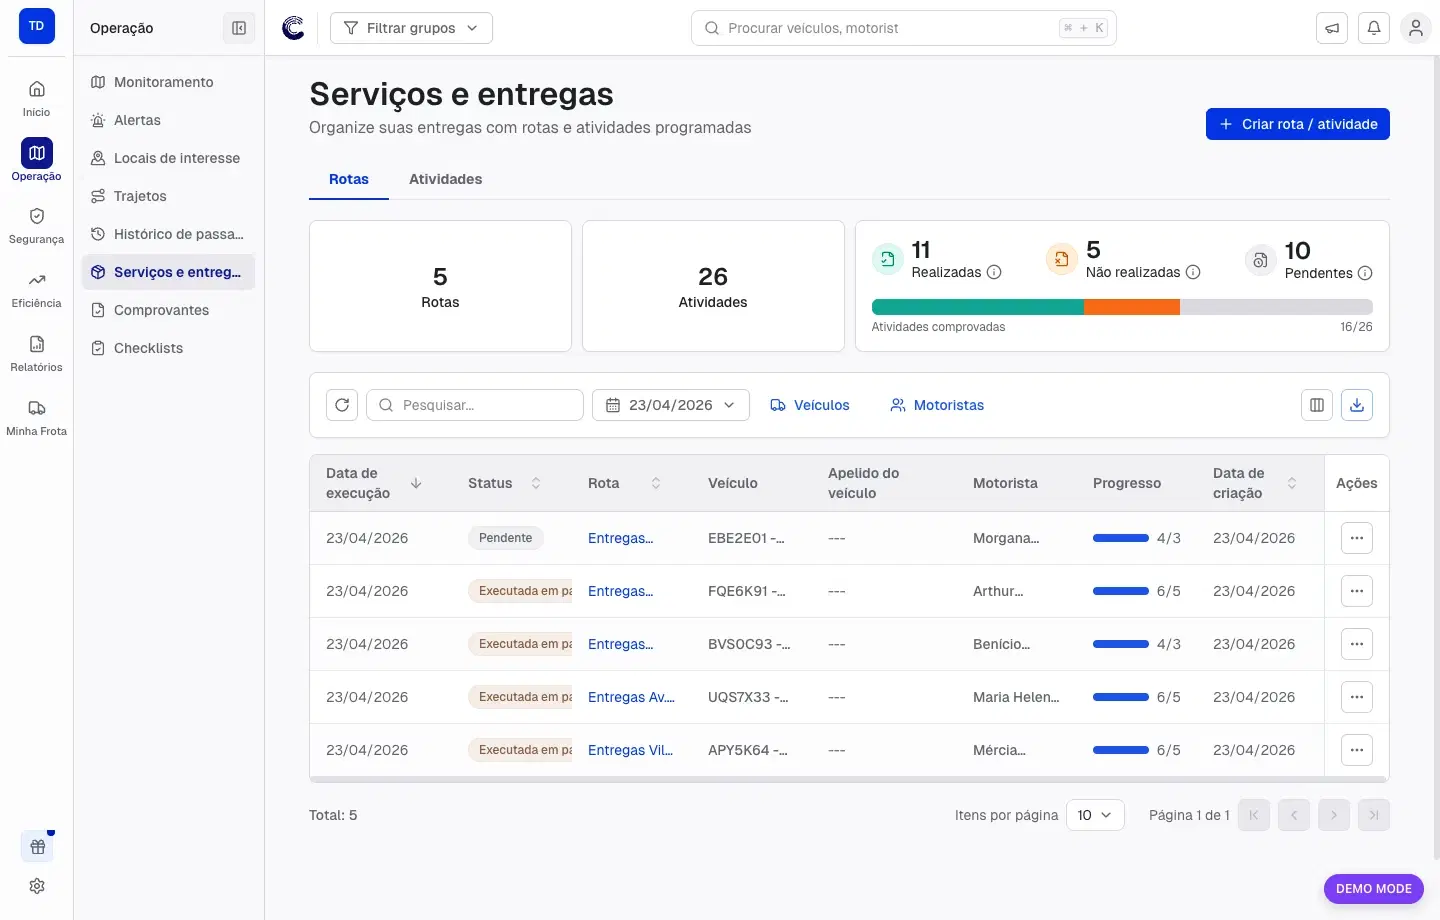Open the settings gear icon
This screenshot has width=1440, height=920.
37,886
